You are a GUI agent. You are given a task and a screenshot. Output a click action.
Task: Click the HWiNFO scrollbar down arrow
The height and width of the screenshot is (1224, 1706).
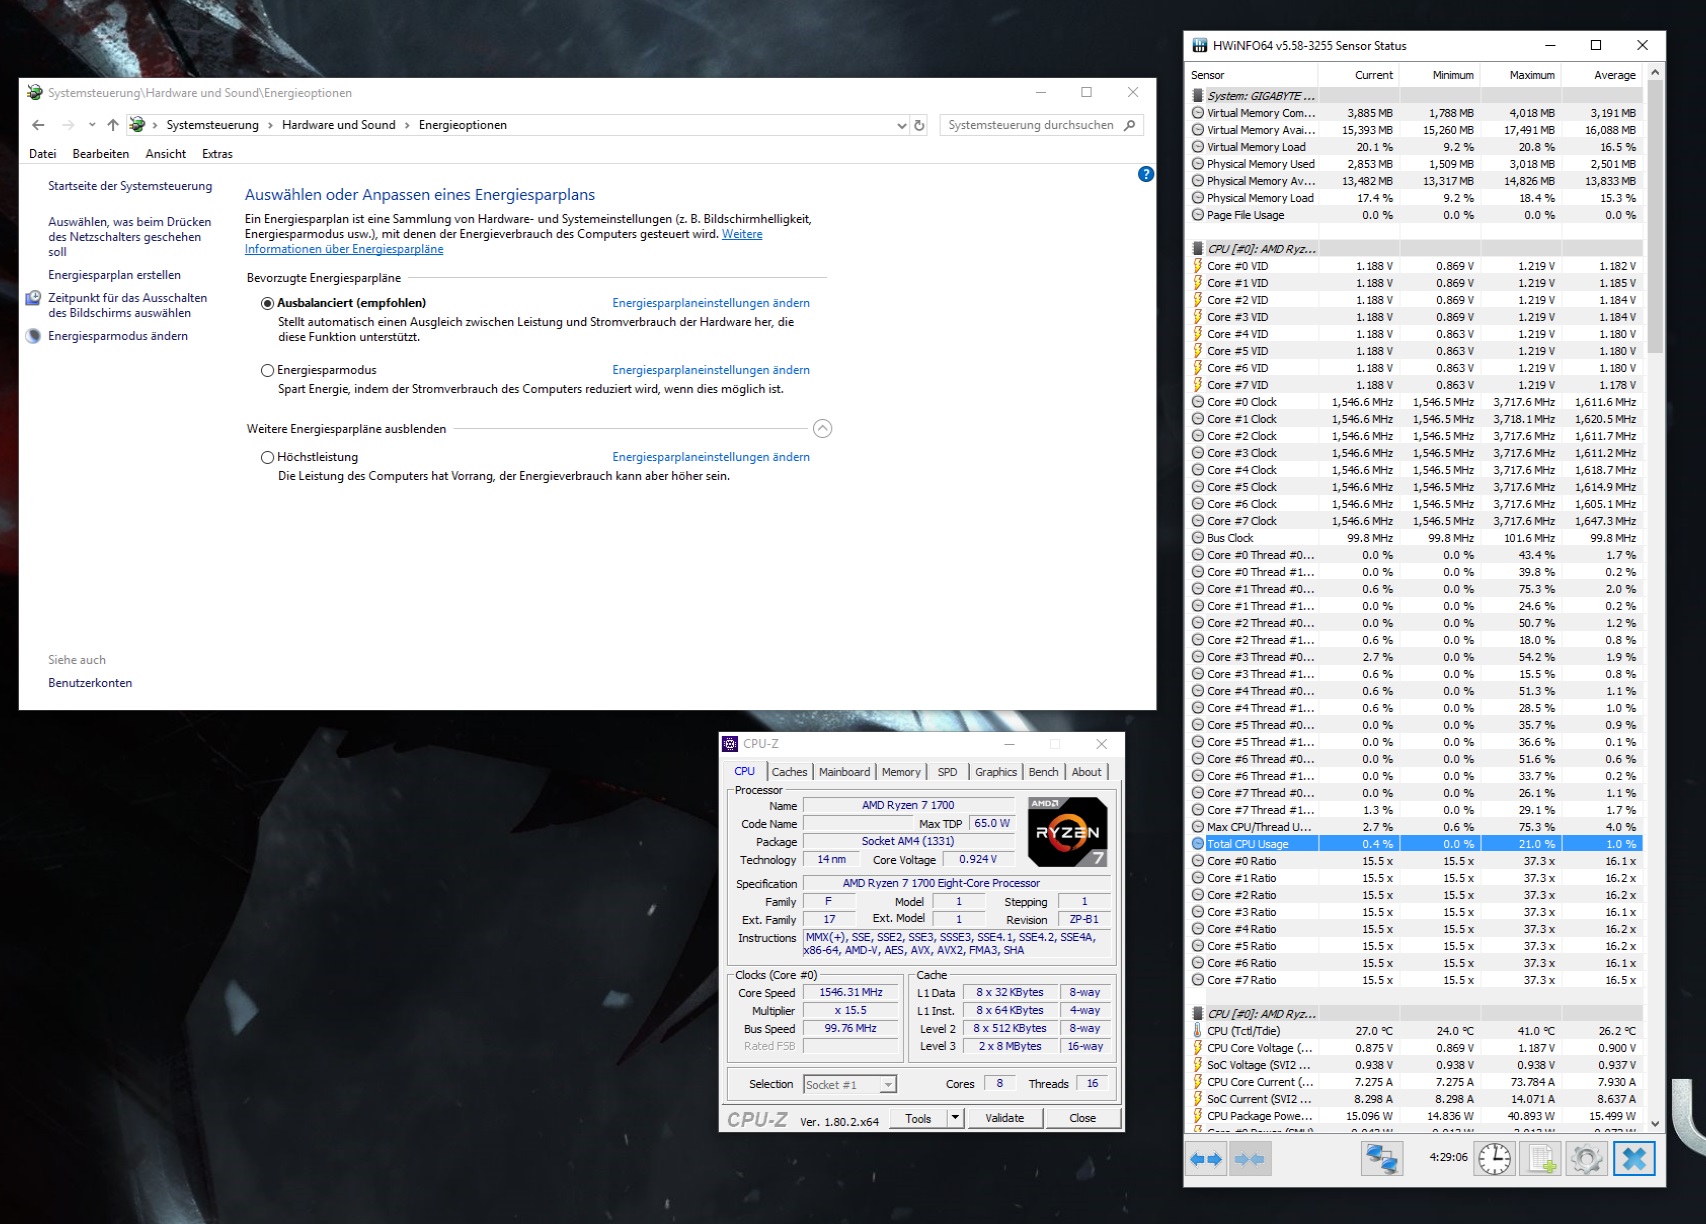click(1655, 1124)
